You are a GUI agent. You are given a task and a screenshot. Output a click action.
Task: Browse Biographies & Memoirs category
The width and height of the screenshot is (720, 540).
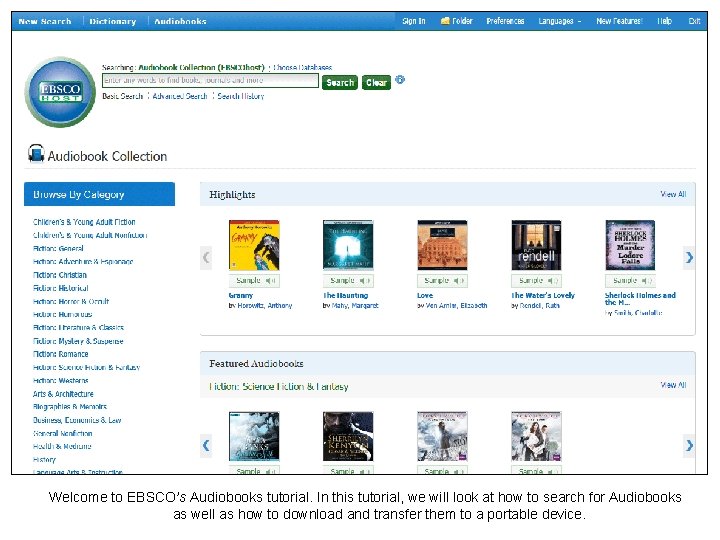(70, 407)
